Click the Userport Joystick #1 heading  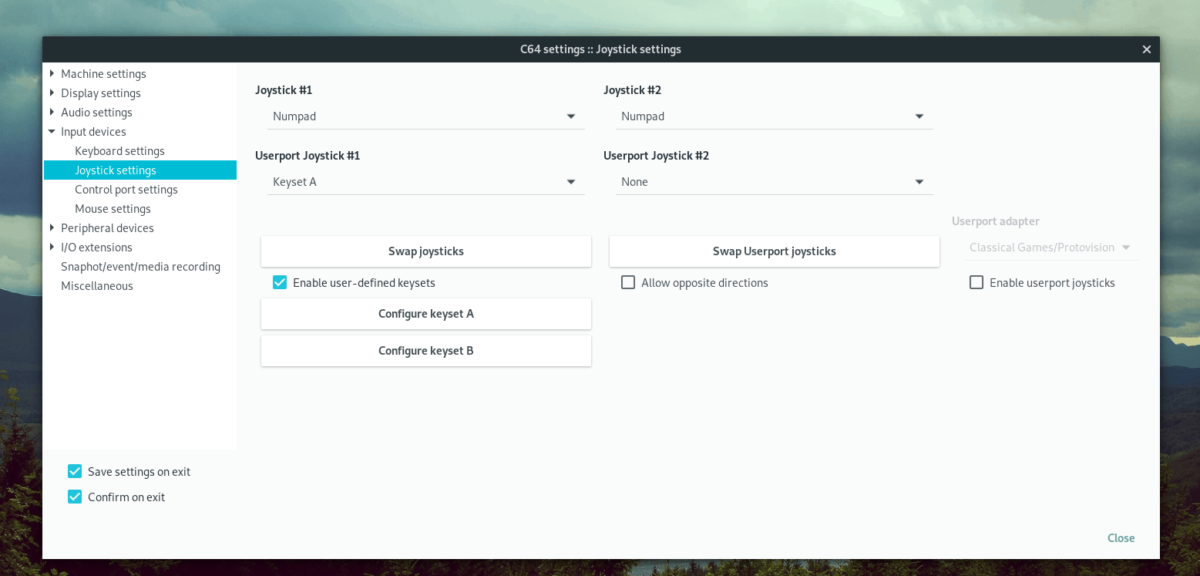click(x=307, y=156)
